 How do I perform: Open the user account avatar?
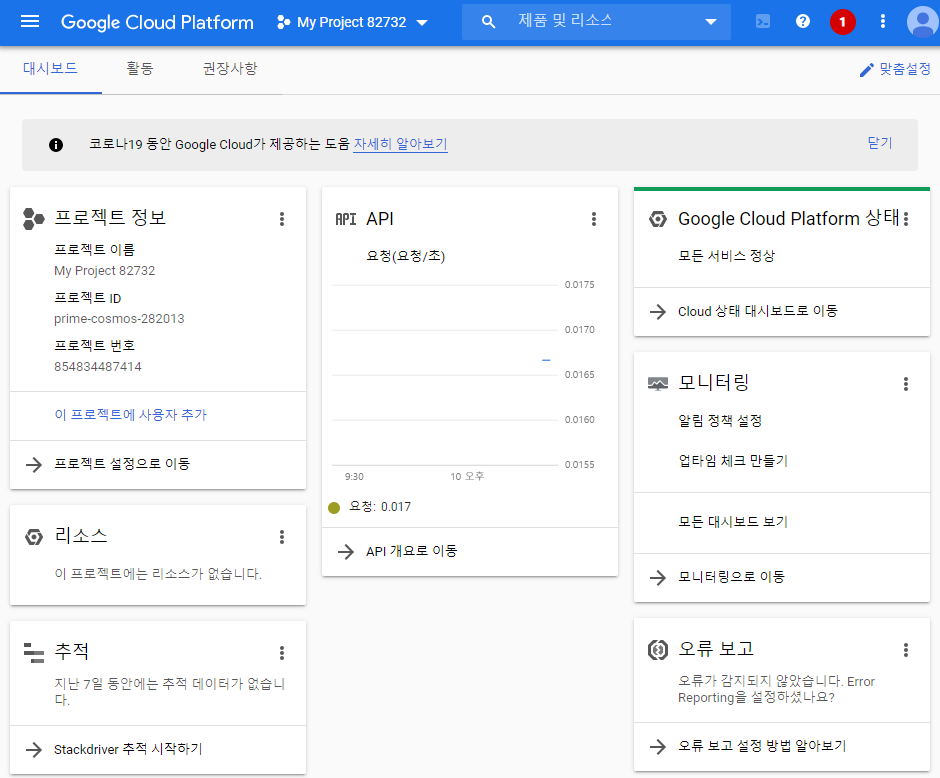tap(923, 22)
